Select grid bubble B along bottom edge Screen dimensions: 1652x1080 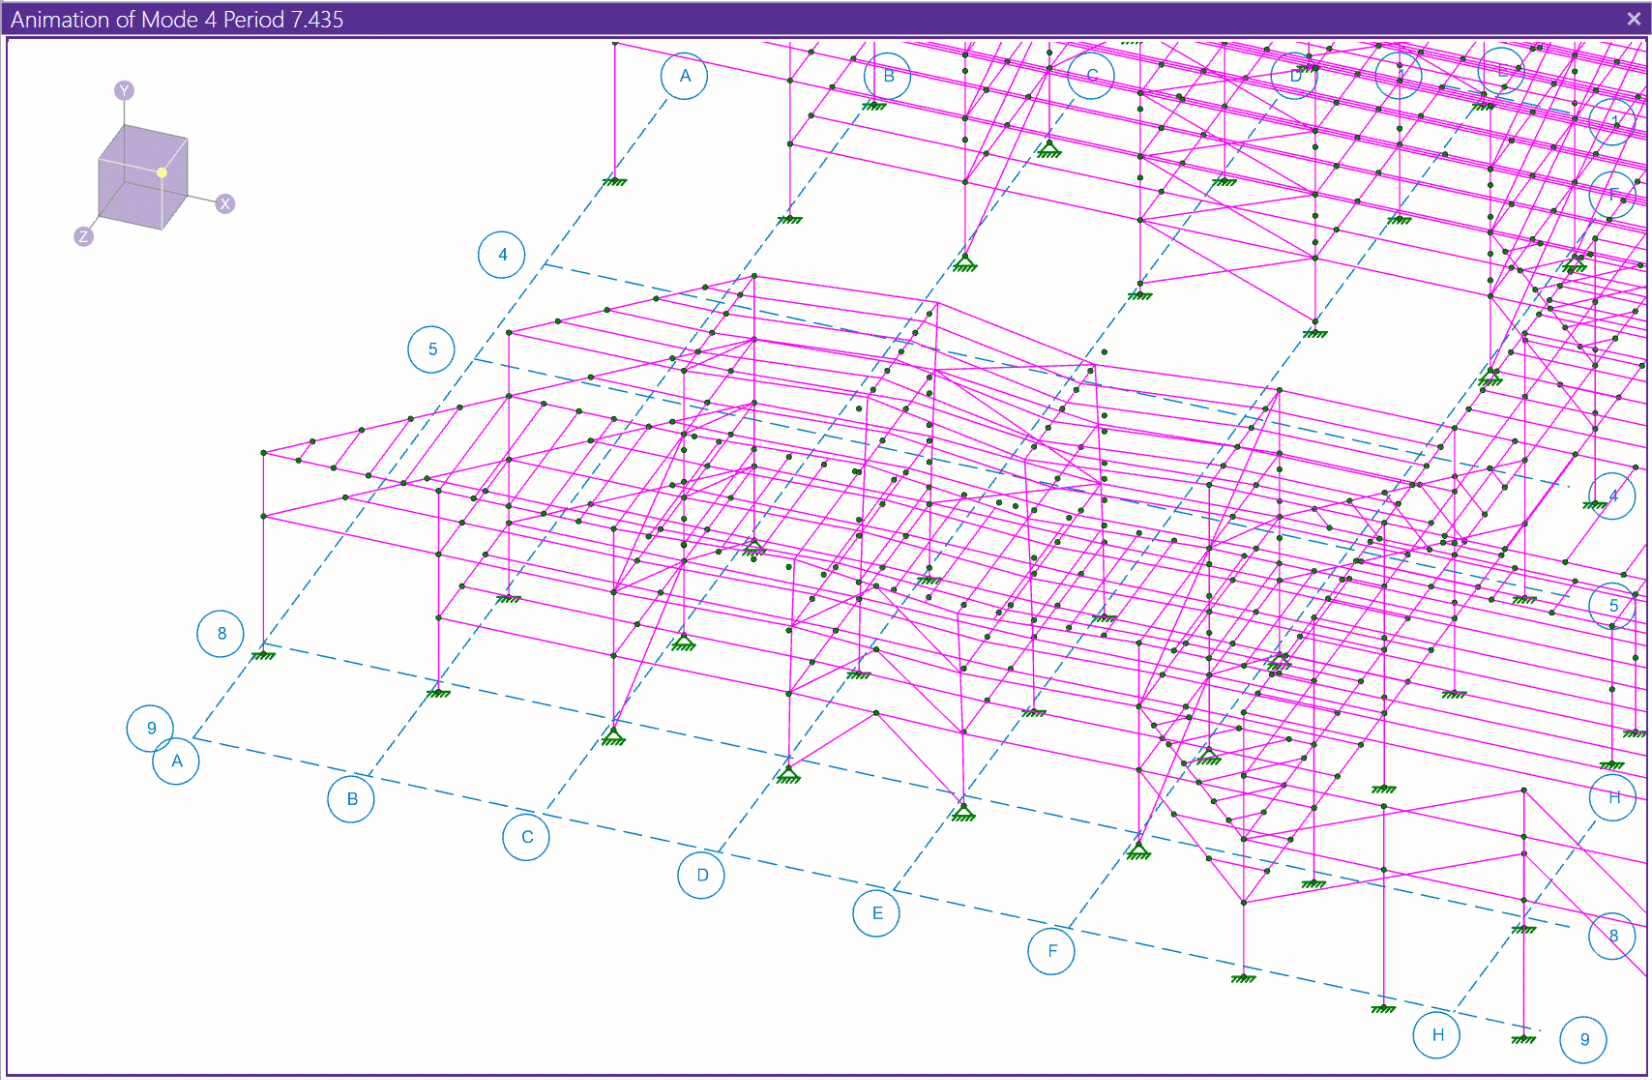[351, 799]
